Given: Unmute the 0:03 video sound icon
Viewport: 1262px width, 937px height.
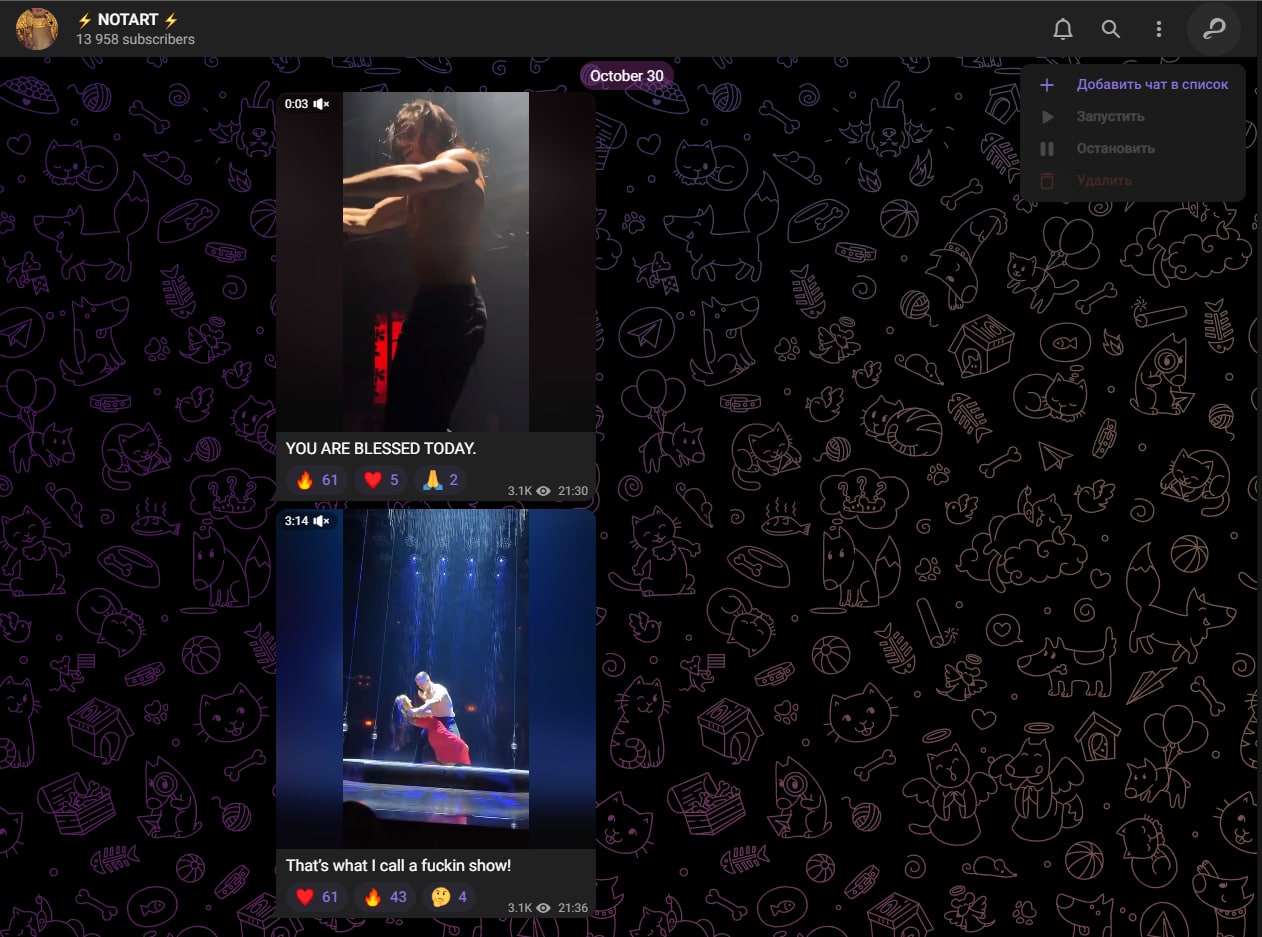Looking at the screenshot, I should point(322,104).
